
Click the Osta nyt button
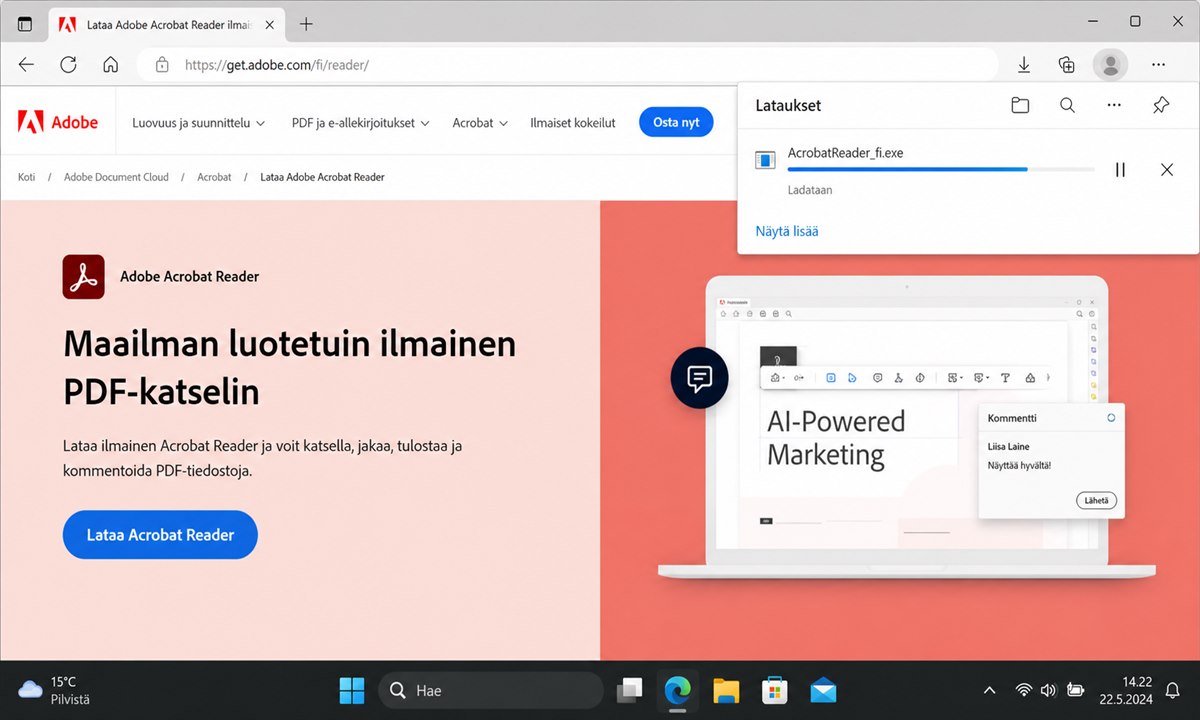(x=676, y=123)
